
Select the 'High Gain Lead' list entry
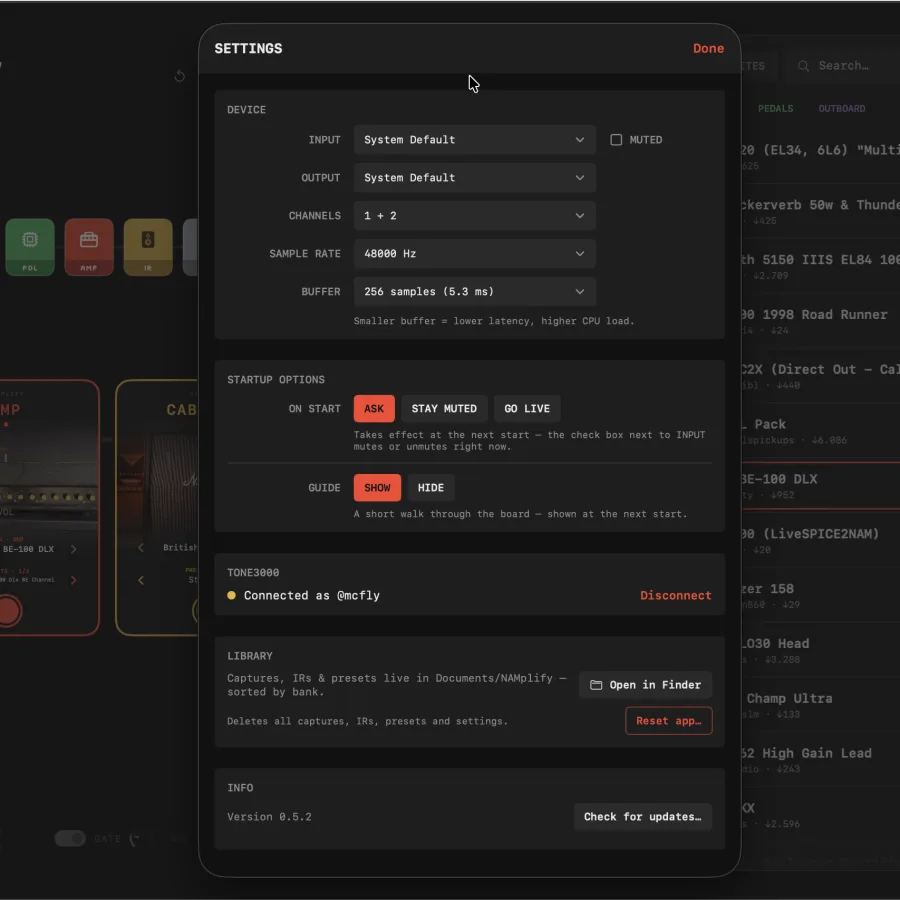click(x=820, y=759)
